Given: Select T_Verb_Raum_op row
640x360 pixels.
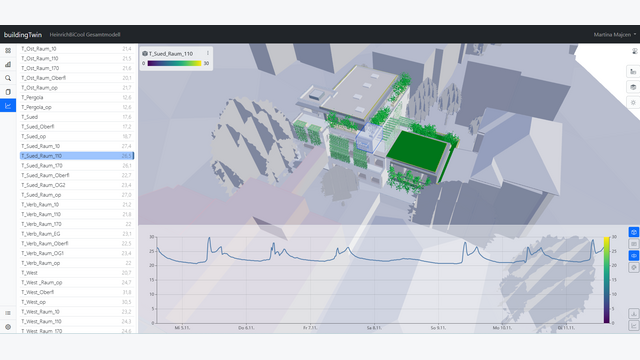Looking at the screenshot, I should point(77,263).
